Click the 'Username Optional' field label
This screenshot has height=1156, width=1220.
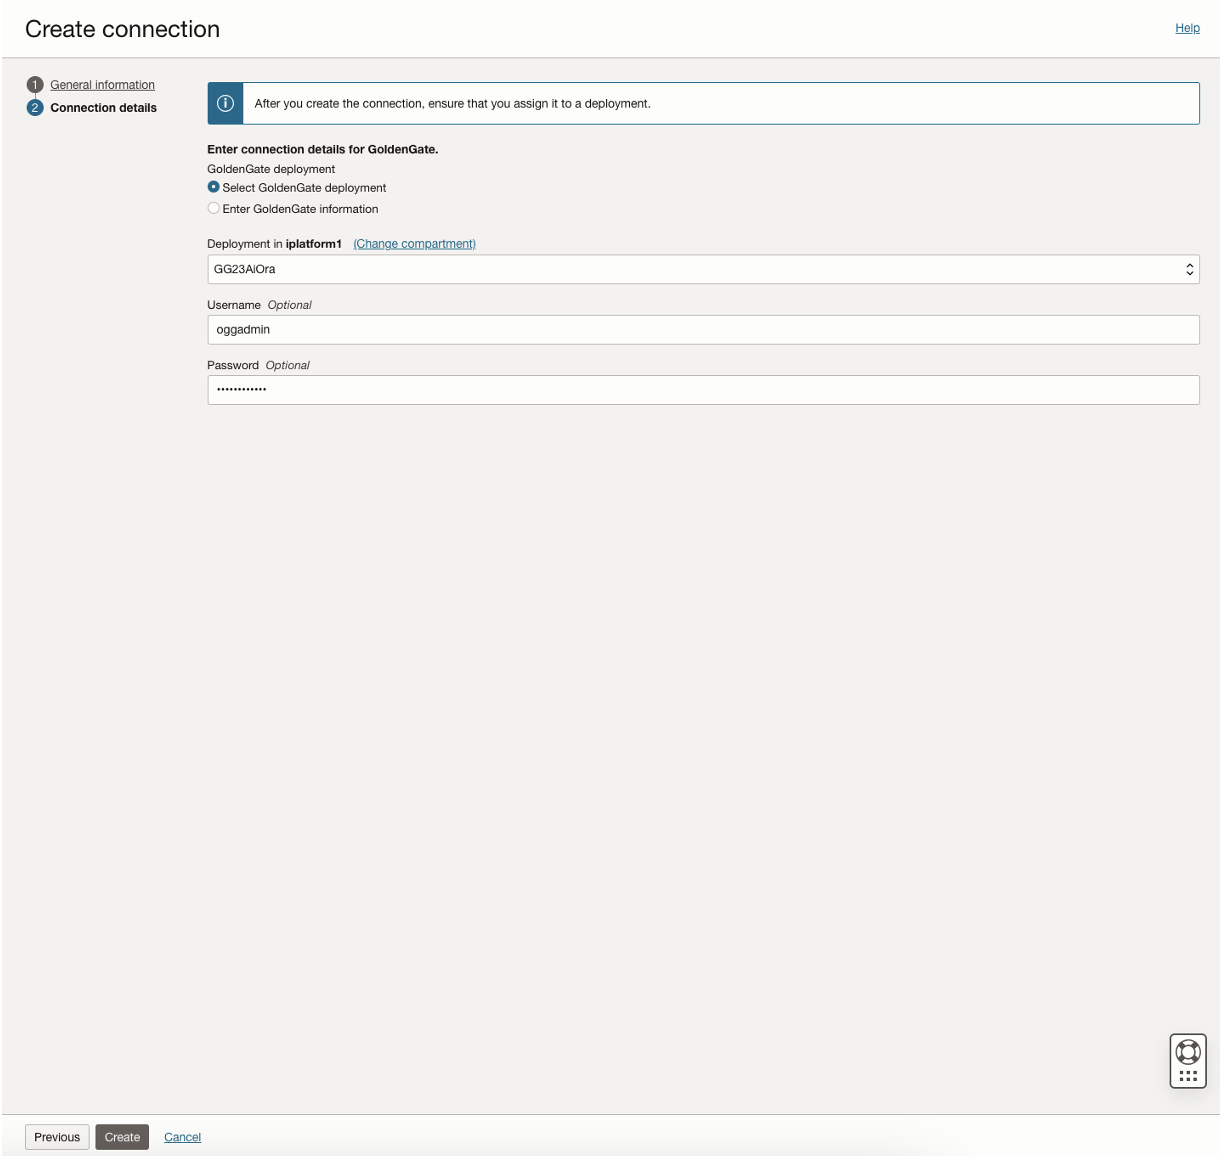click(x=260, y=305)
